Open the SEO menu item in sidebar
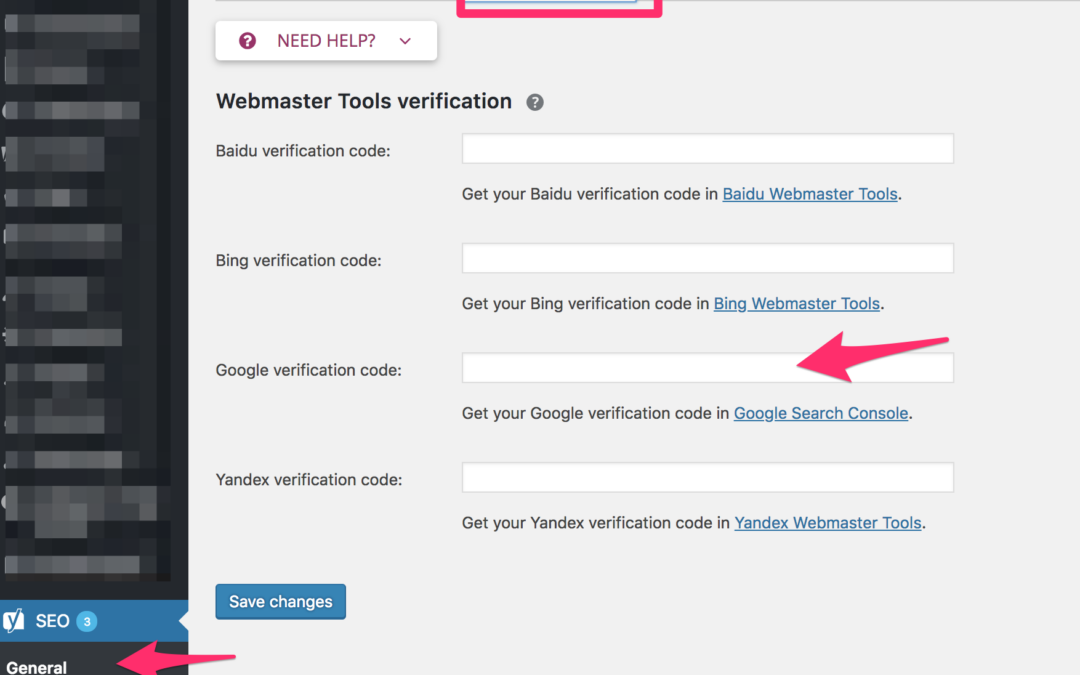This screenshot has width=1080, height=675. pyautogui.click(x=52, y=621)
